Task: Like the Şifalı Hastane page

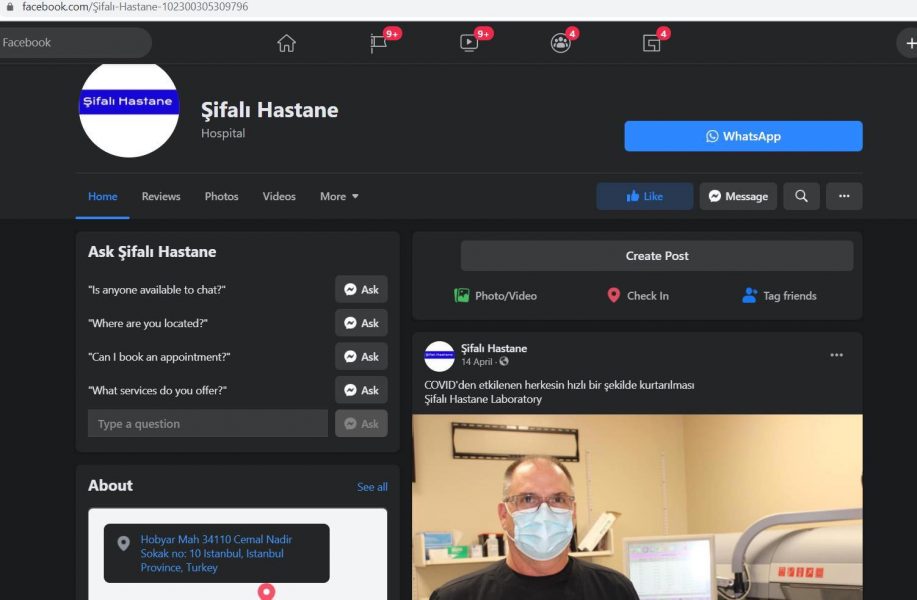Action: click(x=644, y=196)
